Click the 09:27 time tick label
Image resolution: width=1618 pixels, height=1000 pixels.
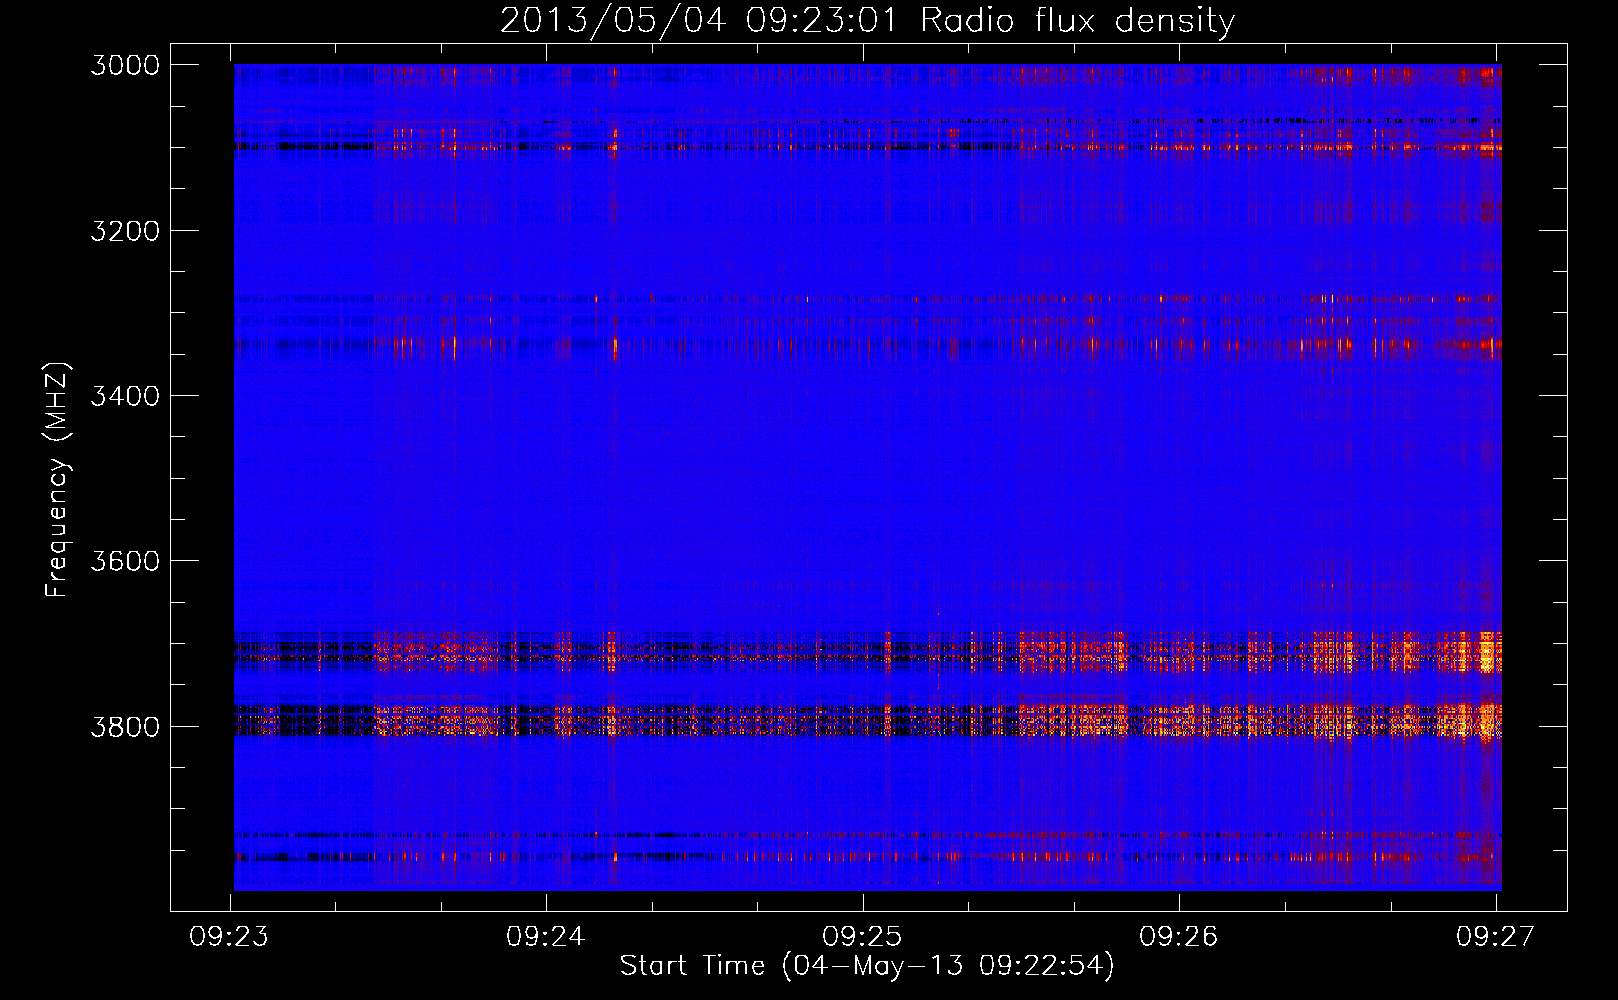pyautogui.click(x=1495, y=936)
